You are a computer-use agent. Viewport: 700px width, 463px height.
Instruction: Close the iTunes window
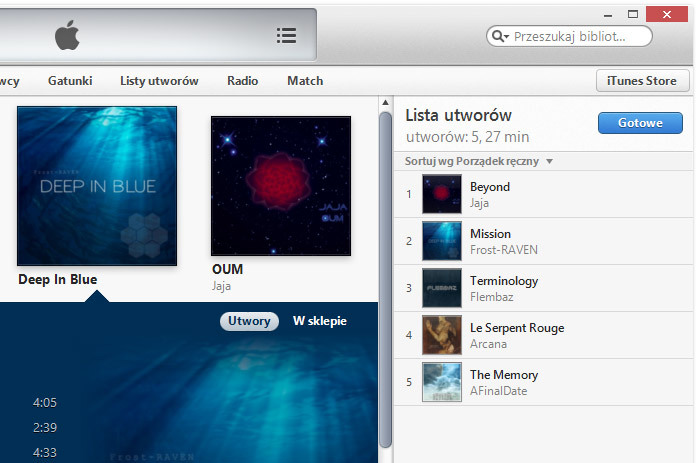coord(667,14)
